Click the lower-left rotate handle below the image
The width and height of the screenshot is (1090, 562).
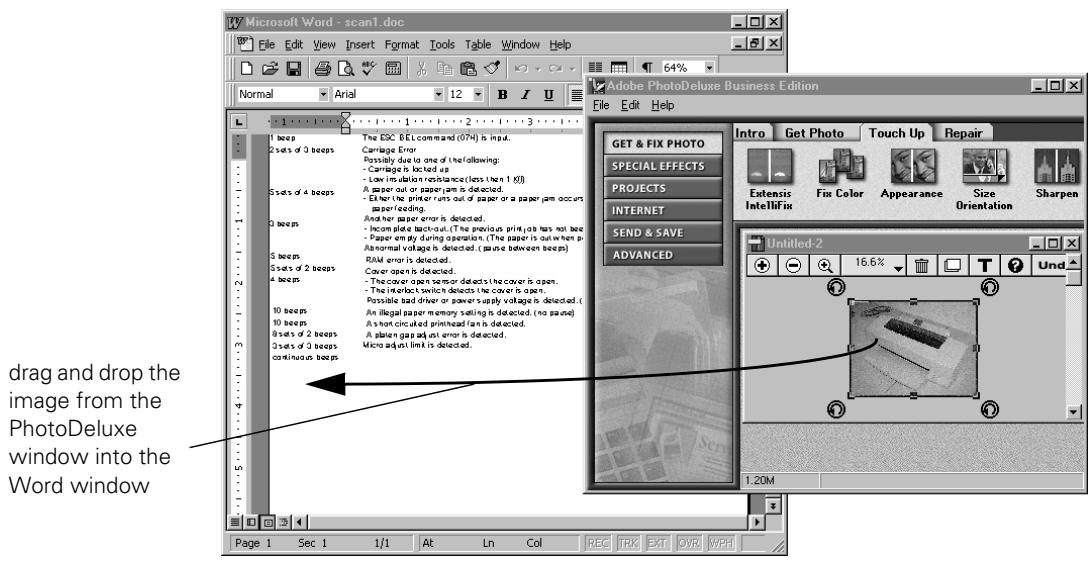[836, 410]
